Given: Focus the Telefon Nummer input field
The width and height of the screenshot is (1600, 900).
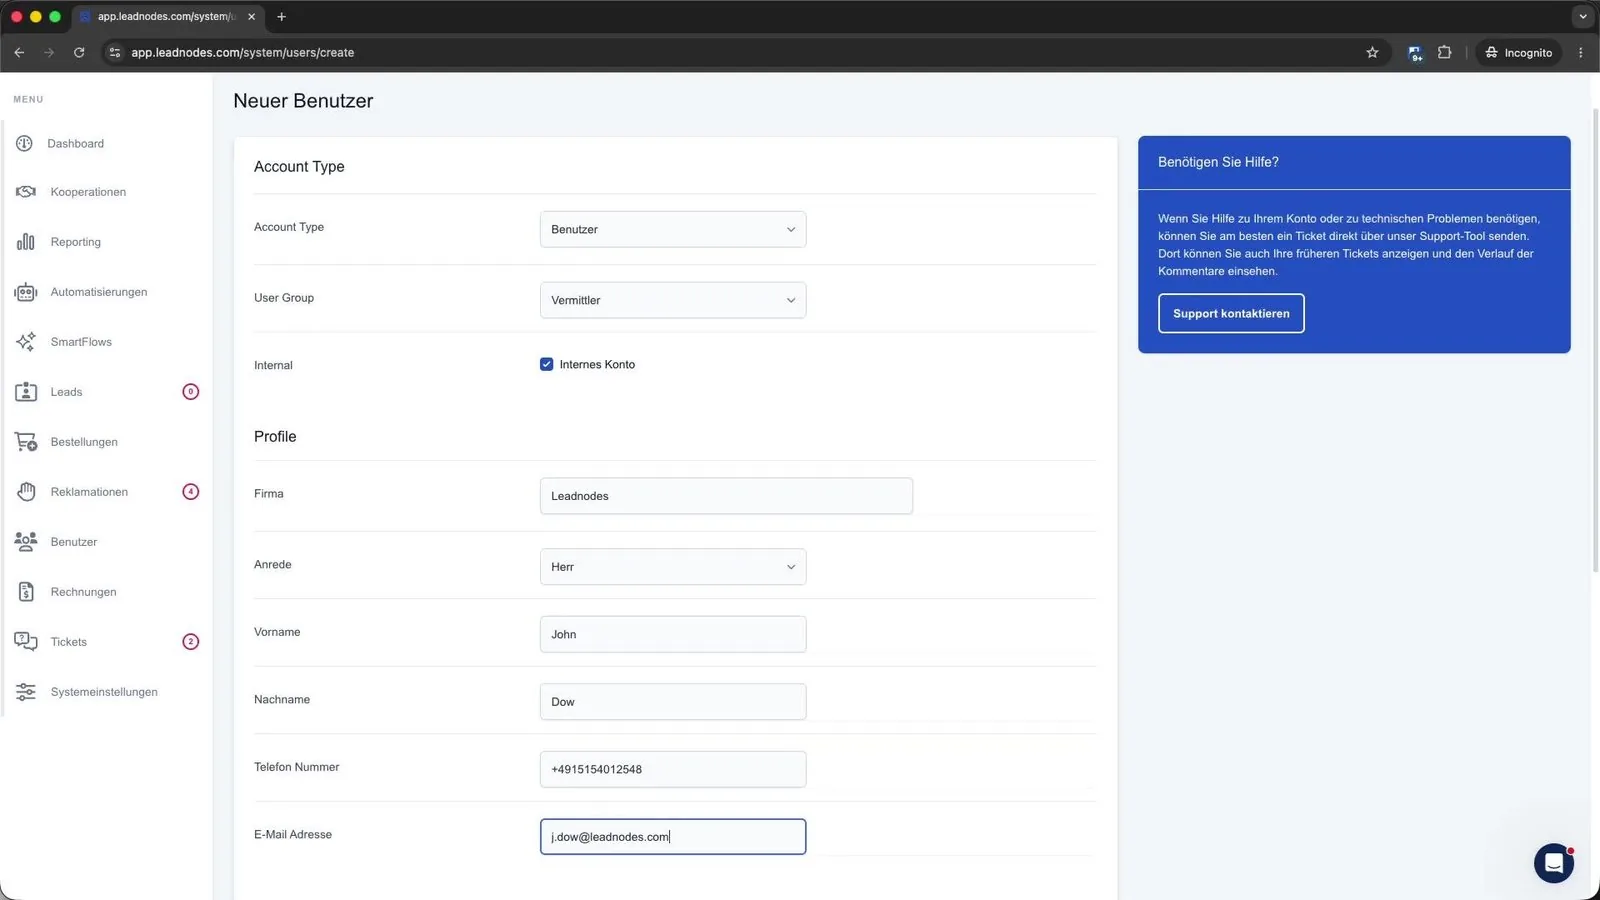Looking at the screenshot, I should [x=673, y=769].
